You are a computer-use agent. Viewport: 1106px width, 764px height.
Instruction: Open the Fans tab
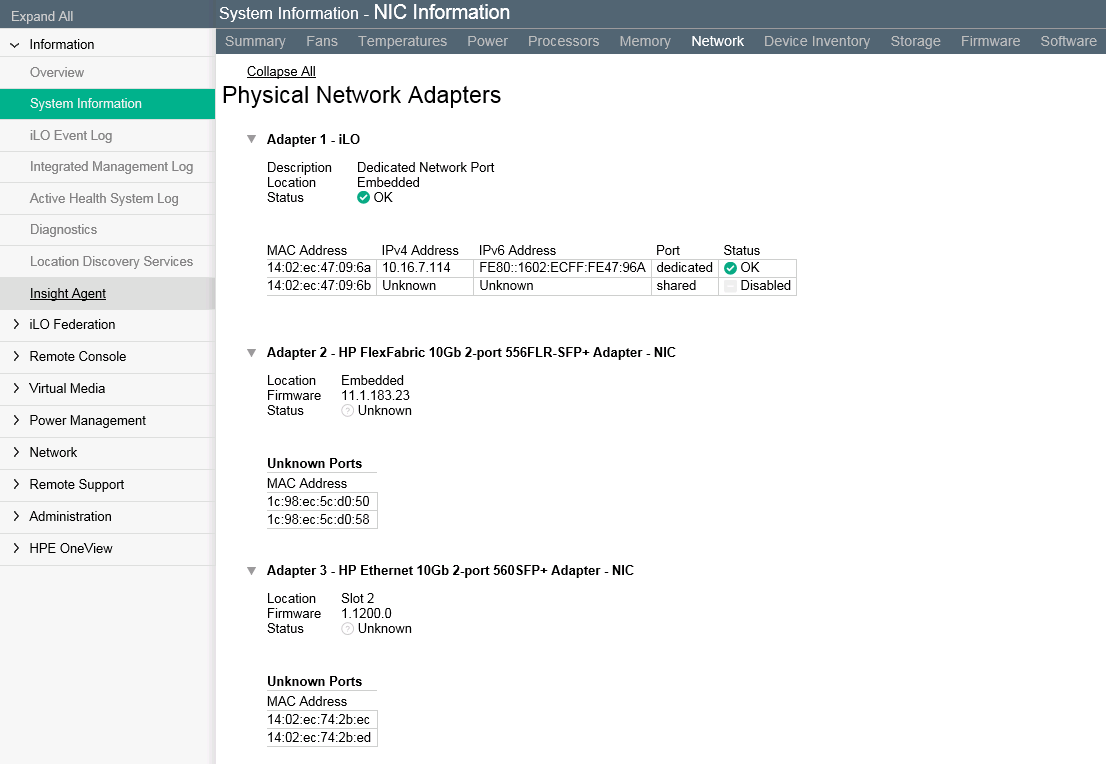(322, 41)
